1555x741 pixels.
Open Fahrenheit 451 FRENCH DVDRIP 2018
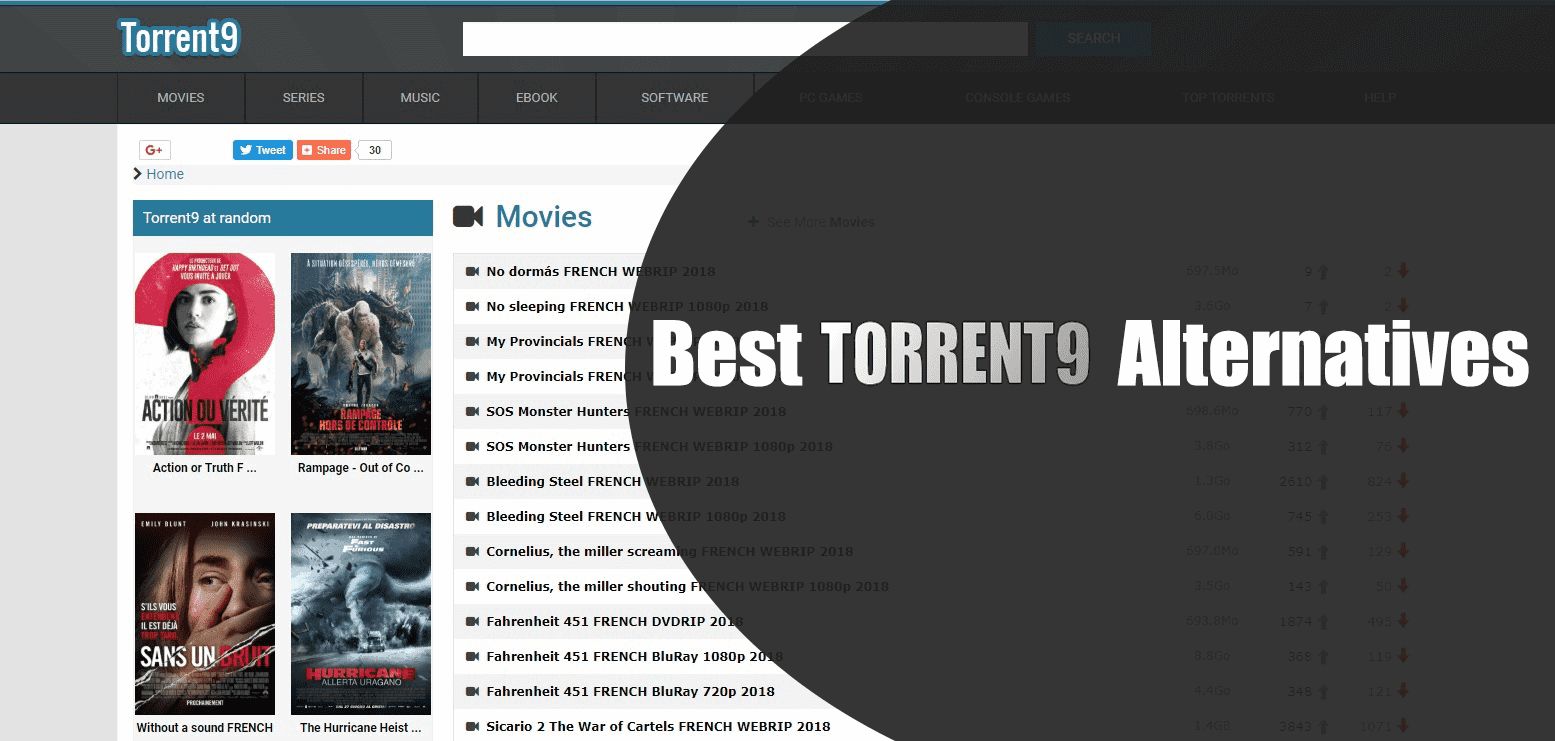pyautogui.click(x=615, y=621)
